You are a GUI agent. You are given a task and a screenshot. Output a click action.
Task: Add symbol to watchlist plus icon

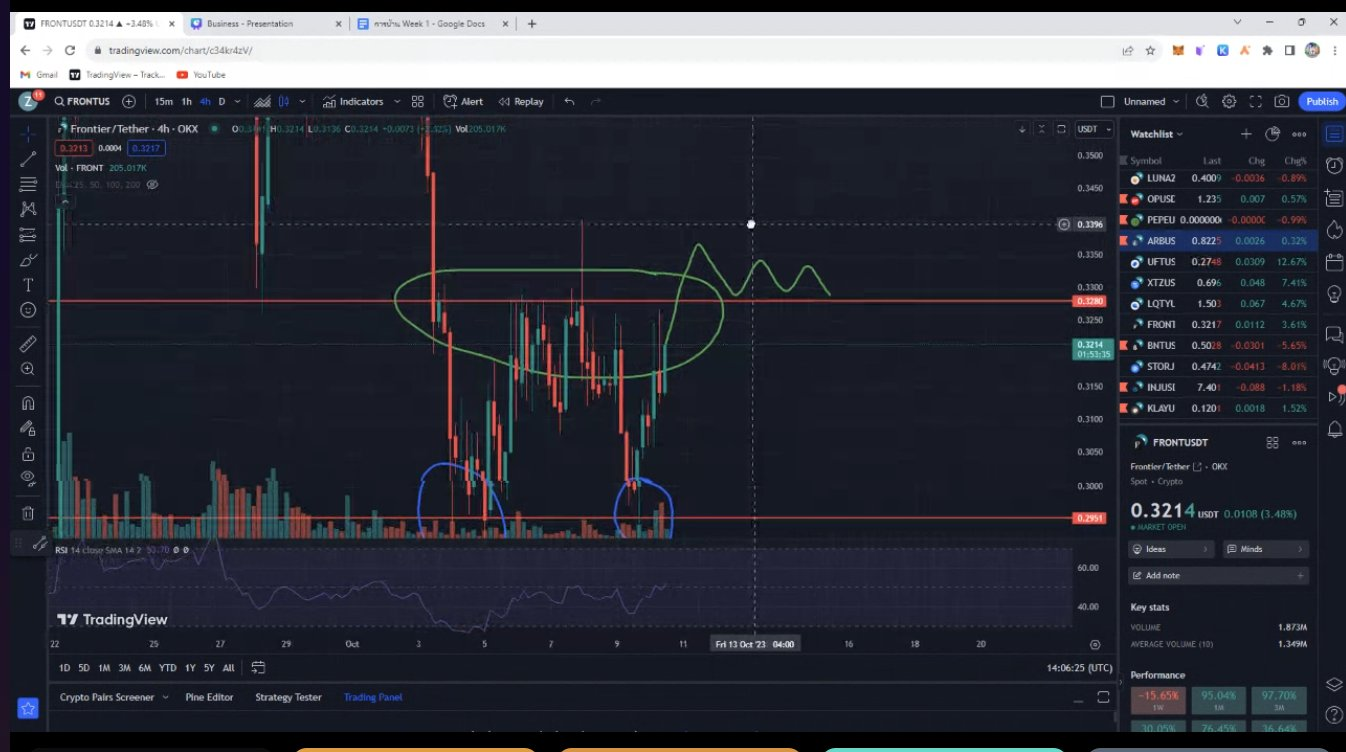click(x=1246, y=134)
